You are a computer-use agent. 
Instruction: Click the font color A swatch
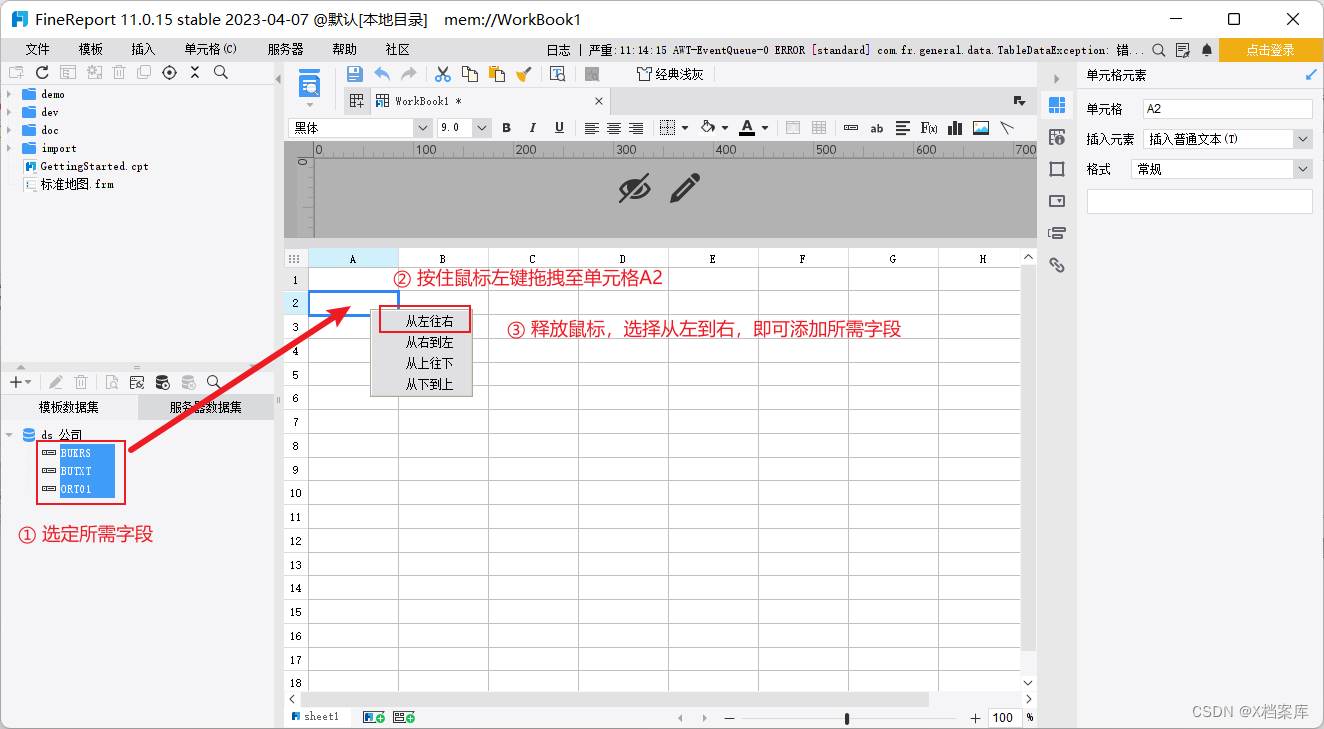pyautogui.click(x=747, y=128)
